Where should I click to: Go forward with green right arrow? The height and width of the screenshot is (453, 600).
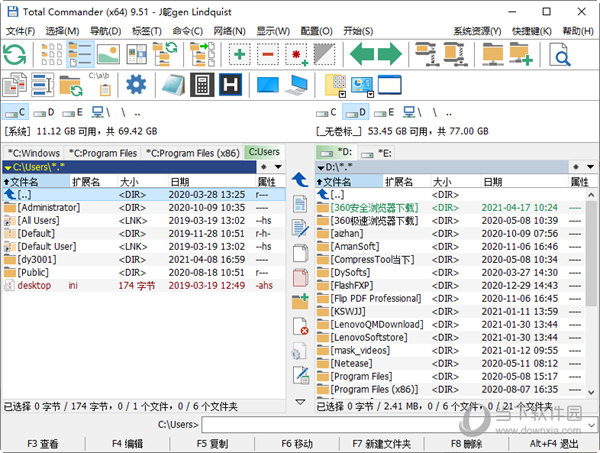click(x=390, y=54)
